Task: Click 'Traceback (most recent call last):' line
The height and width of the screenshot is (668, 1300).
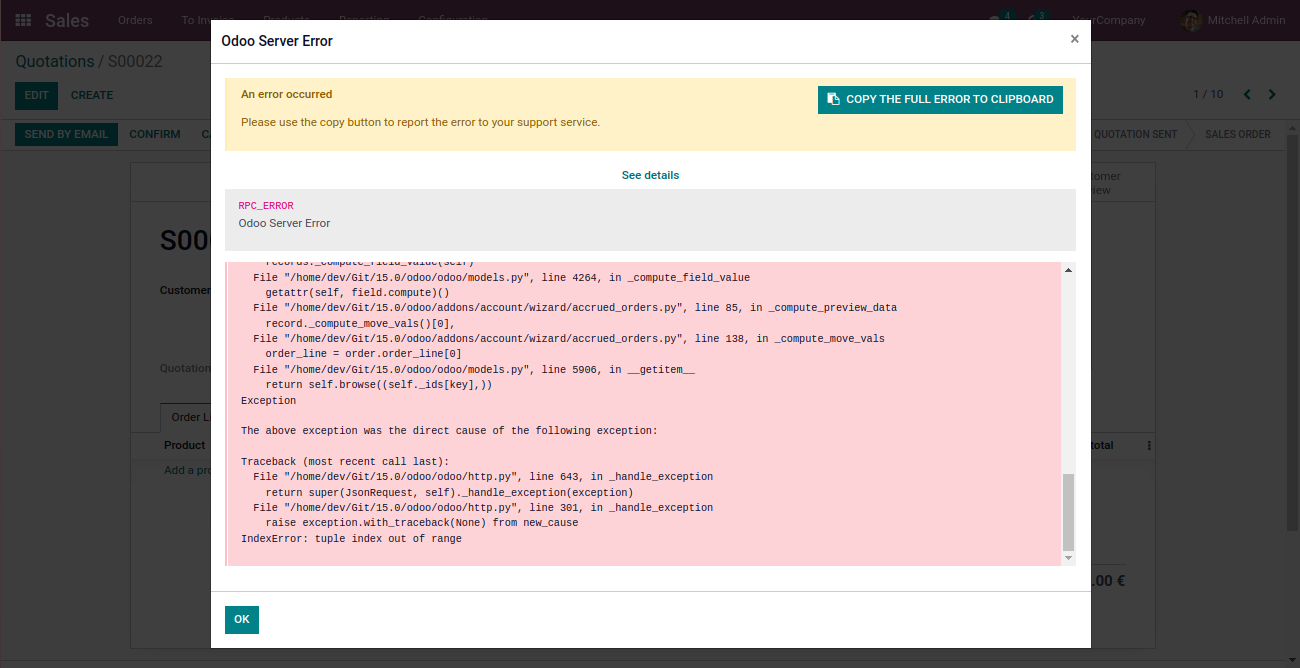Action: click(345, 462)
